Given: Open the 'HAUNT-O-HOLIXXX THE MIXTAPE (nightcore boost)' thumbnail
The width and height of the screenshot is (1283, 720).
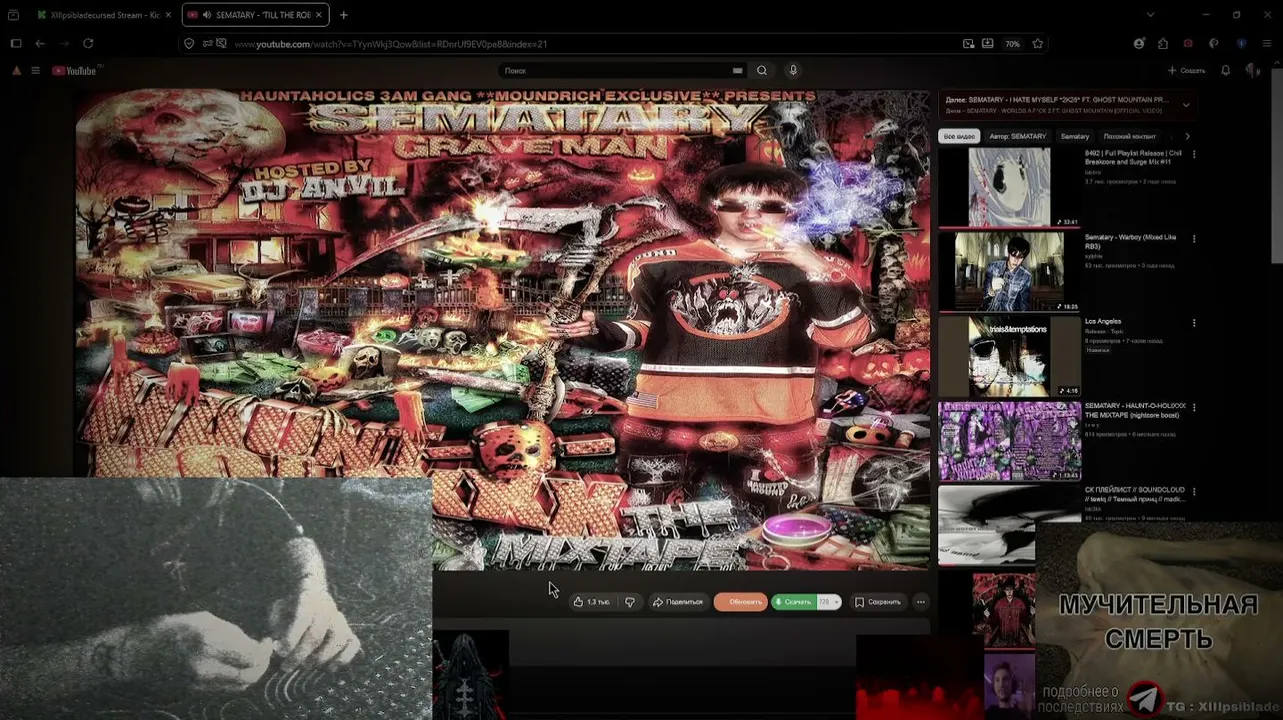Looking at the screenshot, I should pyautogui.click(x=1009, y=441).
